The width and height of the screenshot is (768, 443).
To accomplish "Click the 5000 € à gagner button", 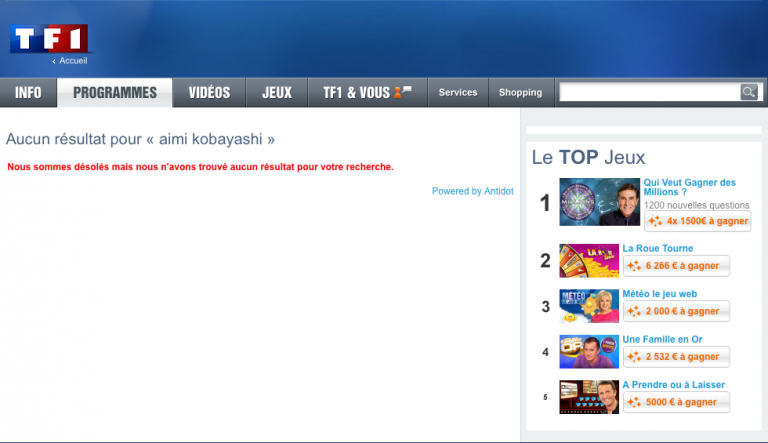I will tap(676, 402).
